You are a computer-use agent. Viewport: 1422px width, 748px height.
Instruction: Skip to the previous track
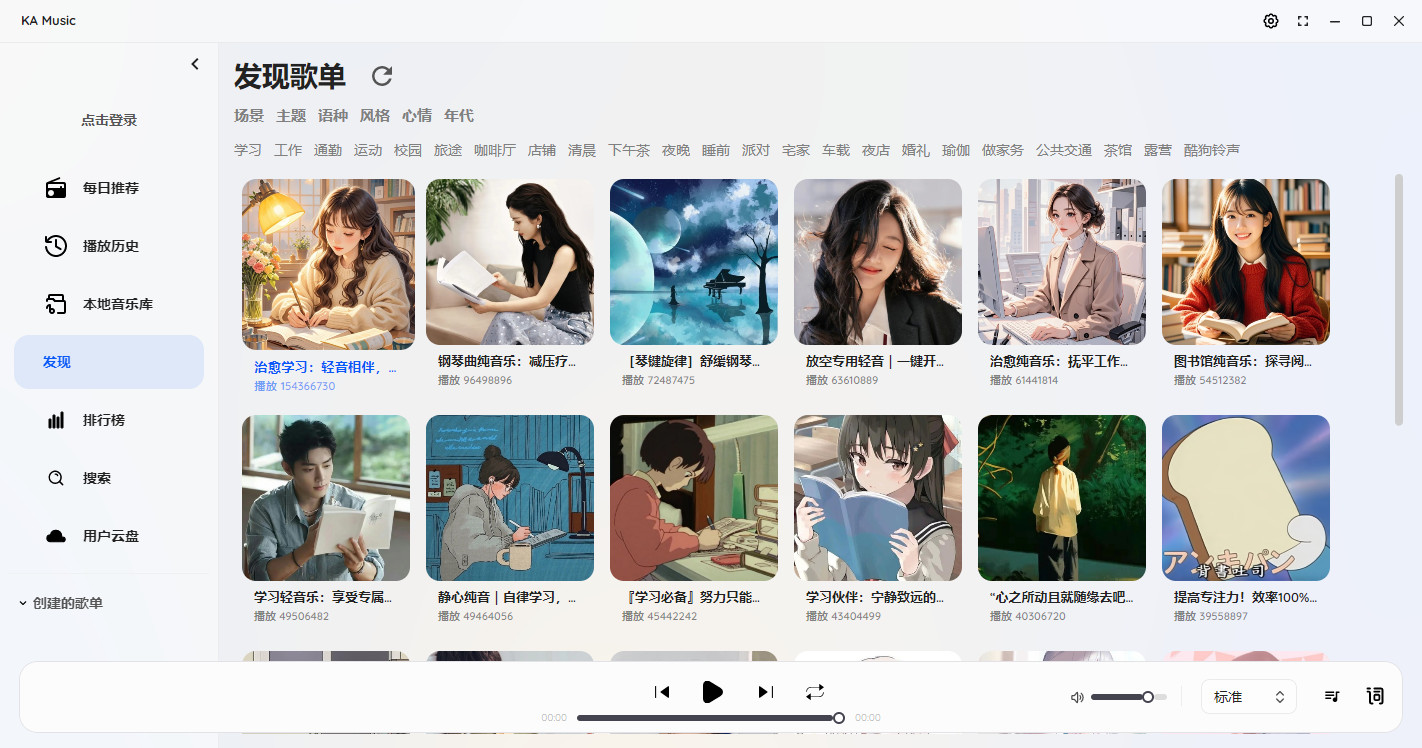pyautogui.click(x=662, y=692)
